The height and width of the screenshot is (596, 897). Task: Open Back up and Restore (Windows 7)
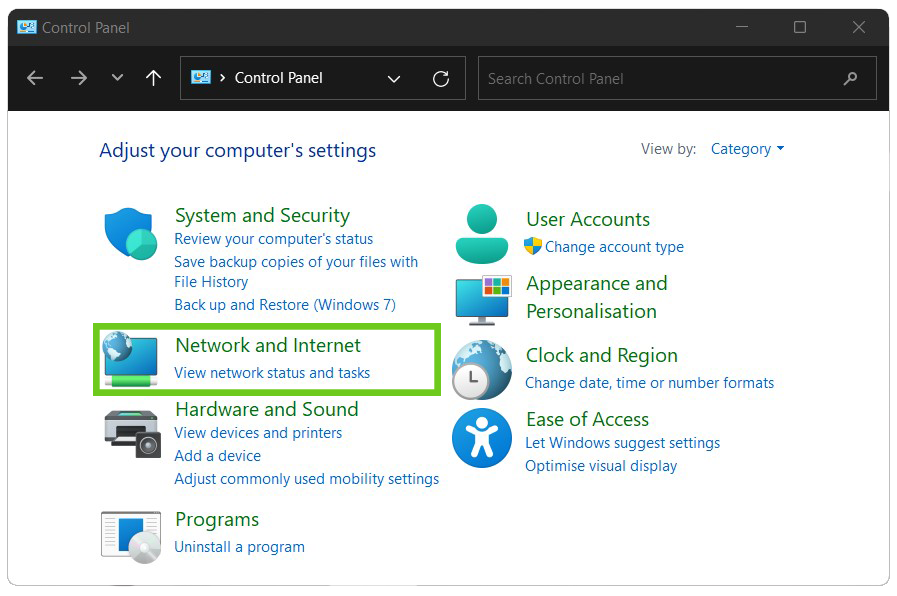point(285,305)
